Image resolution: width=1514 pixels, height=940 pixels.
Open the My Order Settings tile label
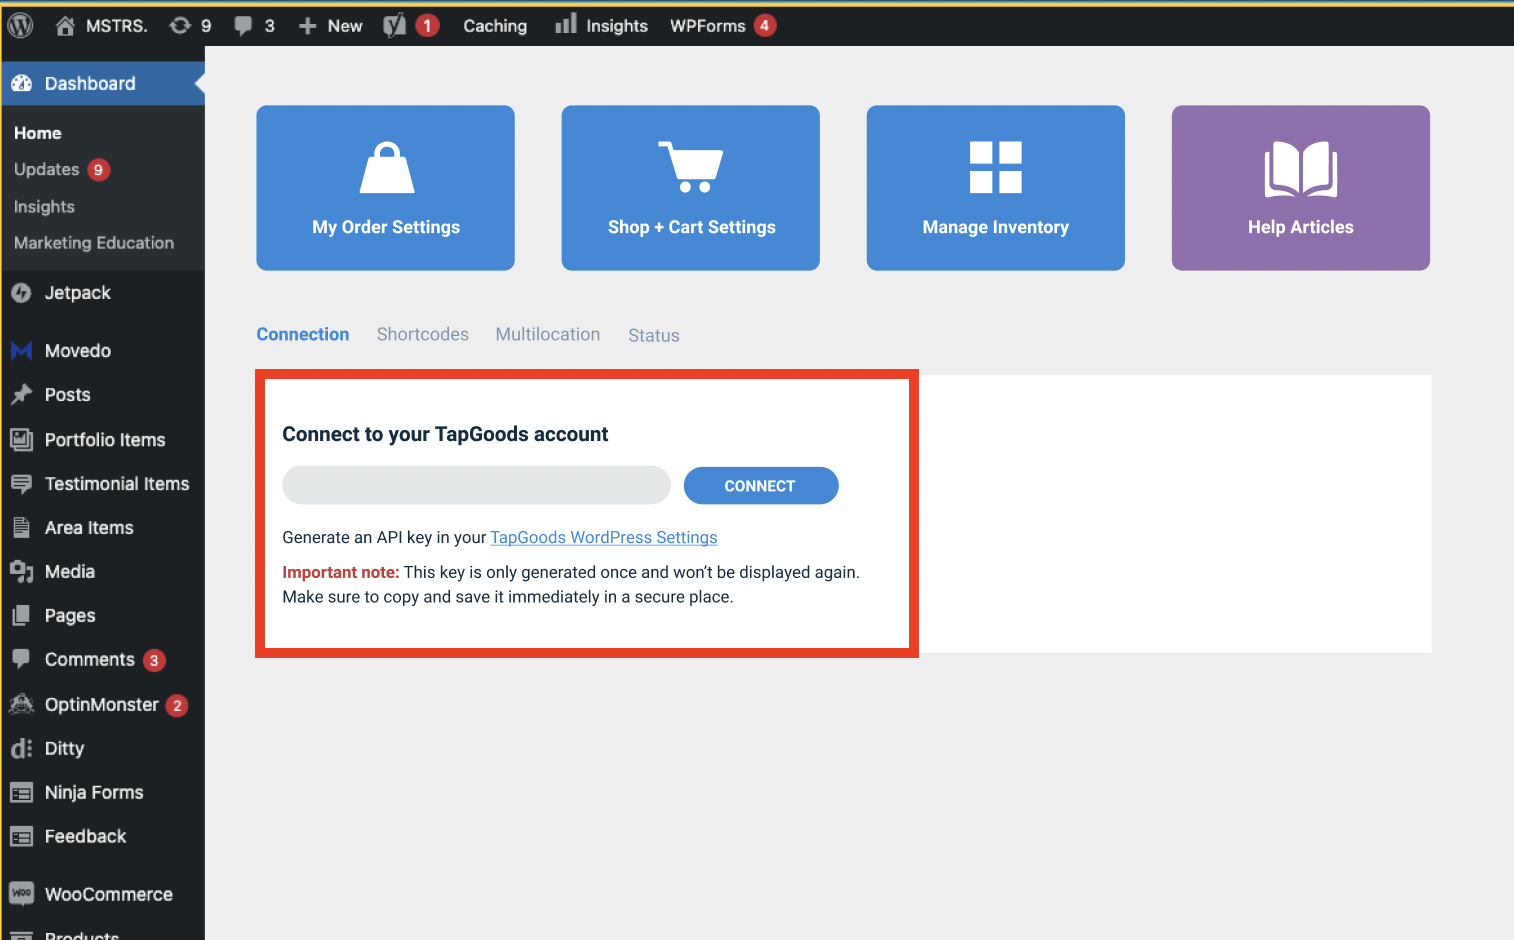tap(386, 227)
